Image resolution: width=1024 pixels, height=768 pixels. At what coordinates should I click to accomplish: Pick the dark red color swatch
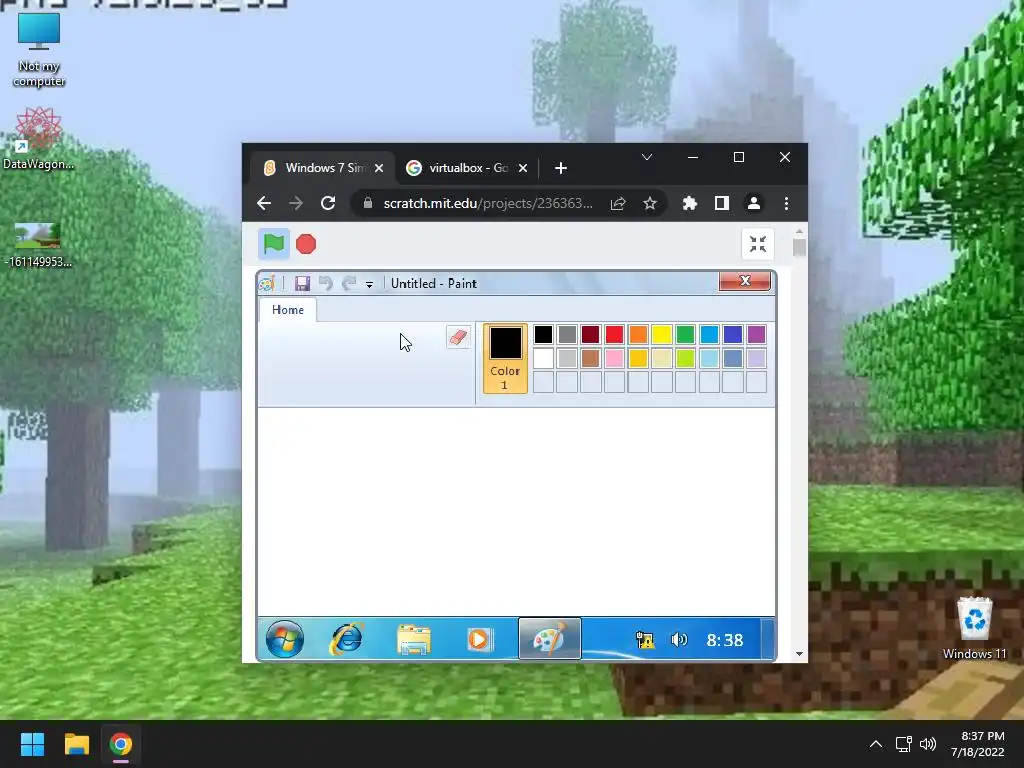point(590,334)
